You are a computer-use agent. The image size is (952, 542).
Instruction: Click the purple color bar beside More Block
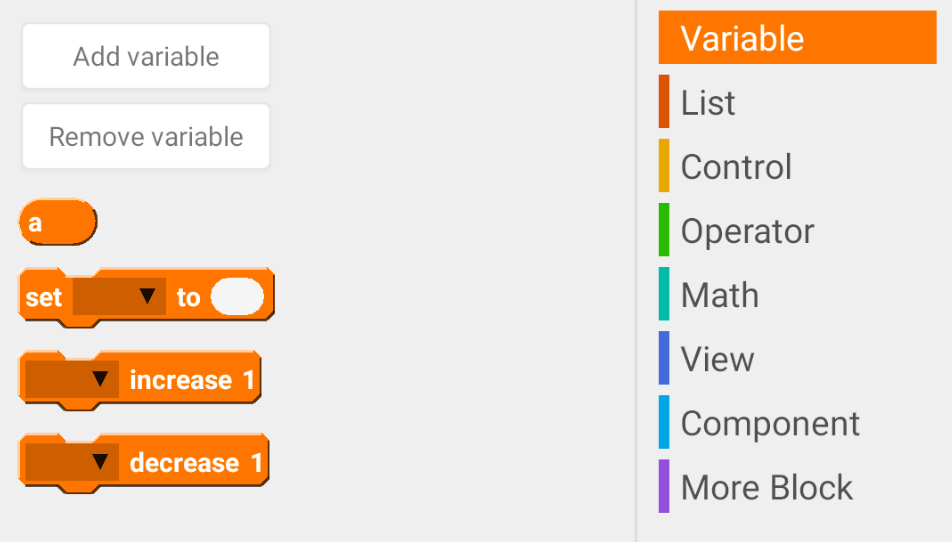[664, 486]
